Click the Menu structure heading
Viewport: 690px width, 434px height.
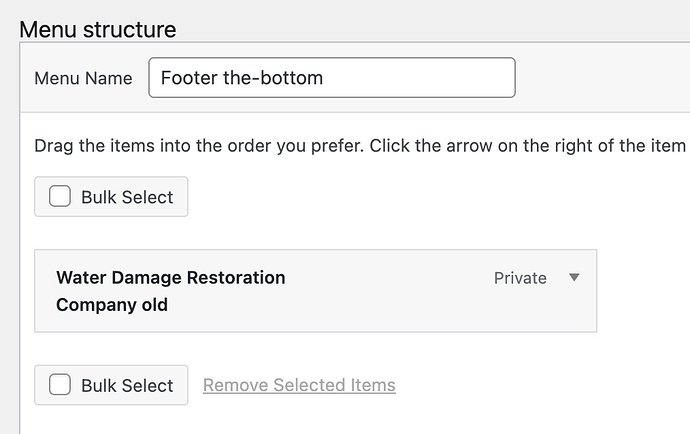coord(98,29)
